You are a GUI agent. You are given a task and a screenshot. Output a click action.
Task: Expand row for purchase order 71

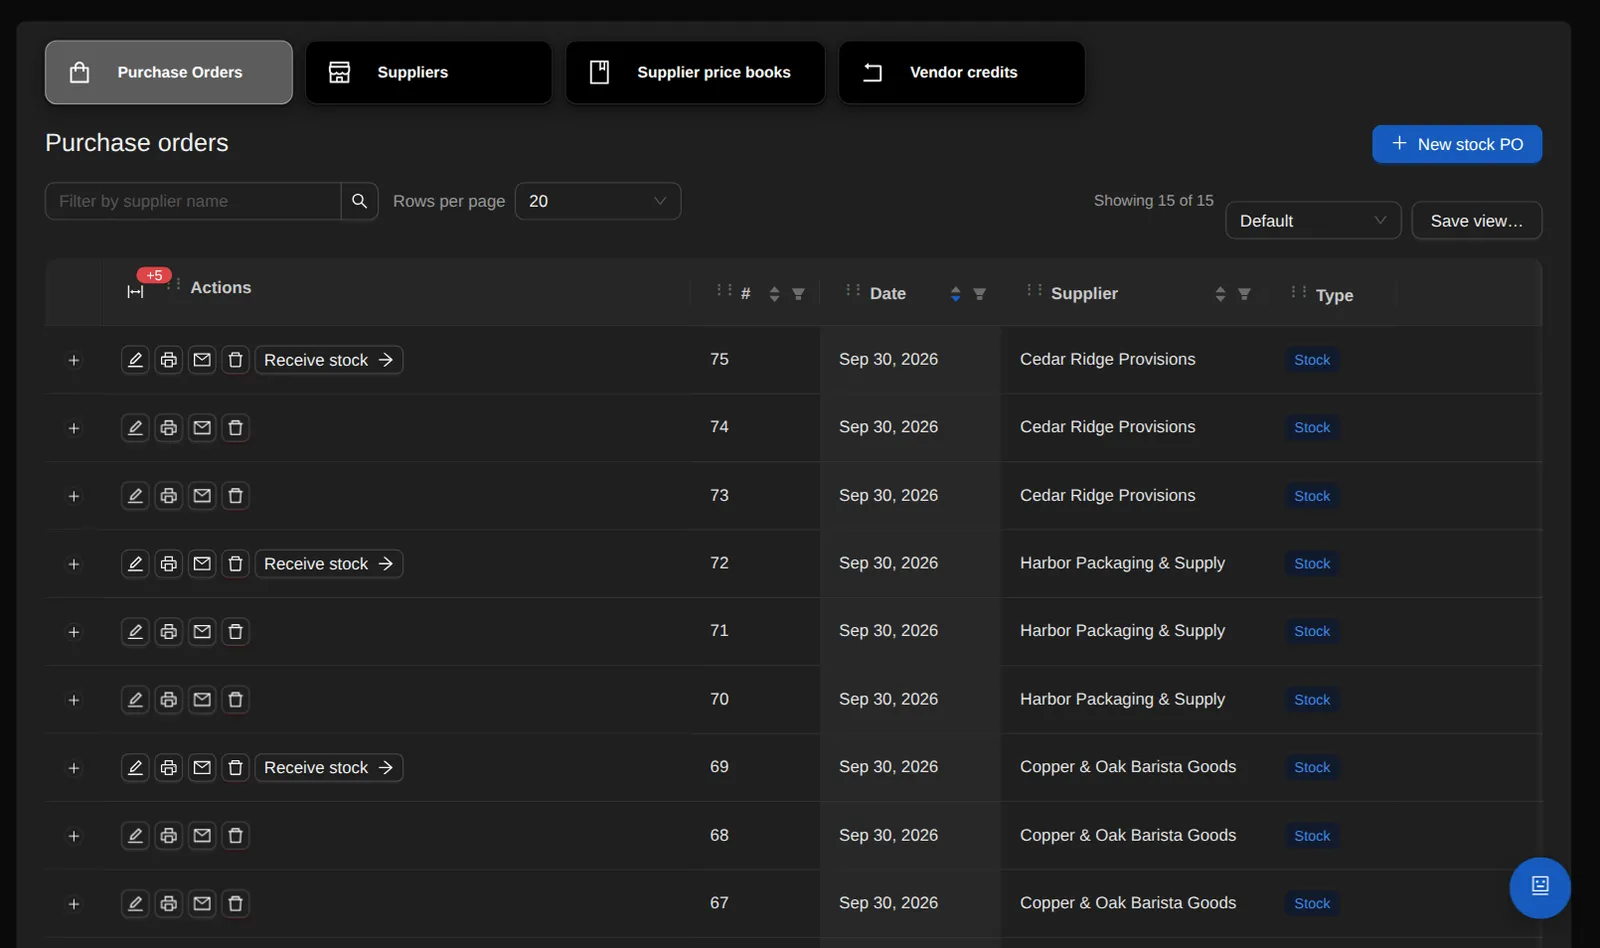[74, 632]
